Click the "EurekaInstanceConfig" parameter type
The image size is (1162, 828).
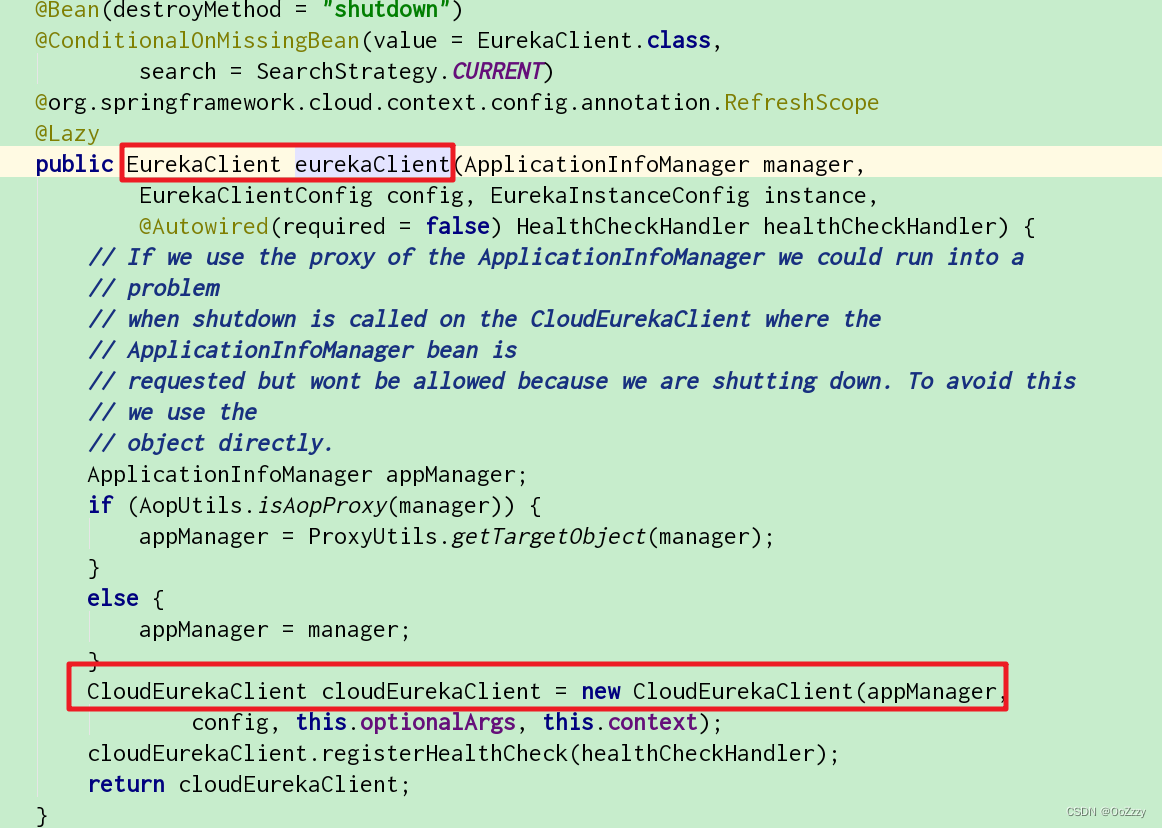click(x=620, y=195)
